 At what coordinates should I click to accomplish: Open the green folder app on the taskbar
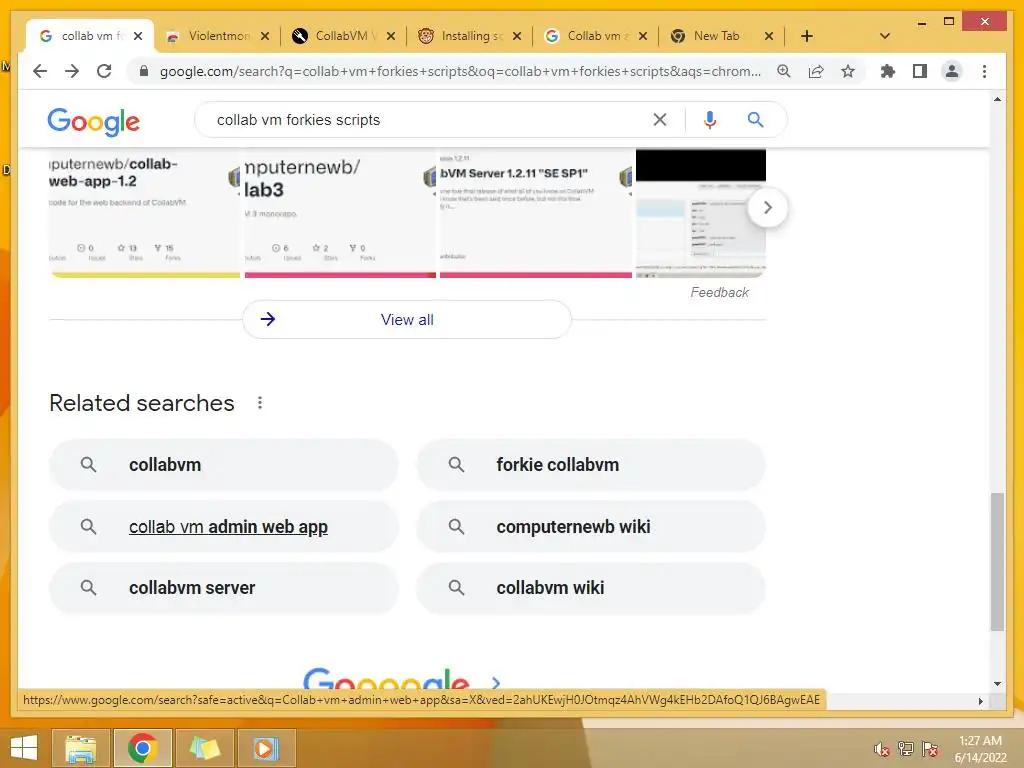click(x=204, y=748)
